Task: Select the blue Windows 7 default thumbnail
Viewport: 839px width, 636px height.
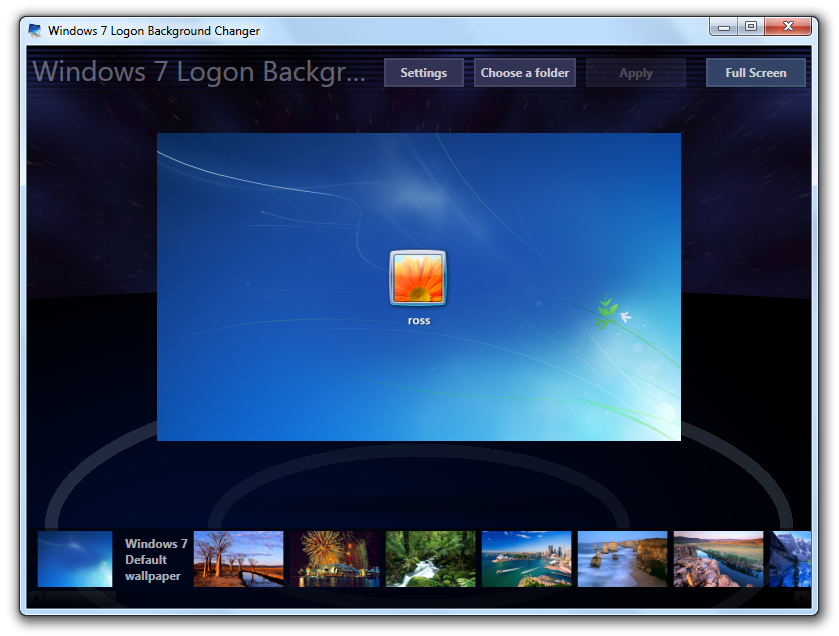Action: coord(75,559)
